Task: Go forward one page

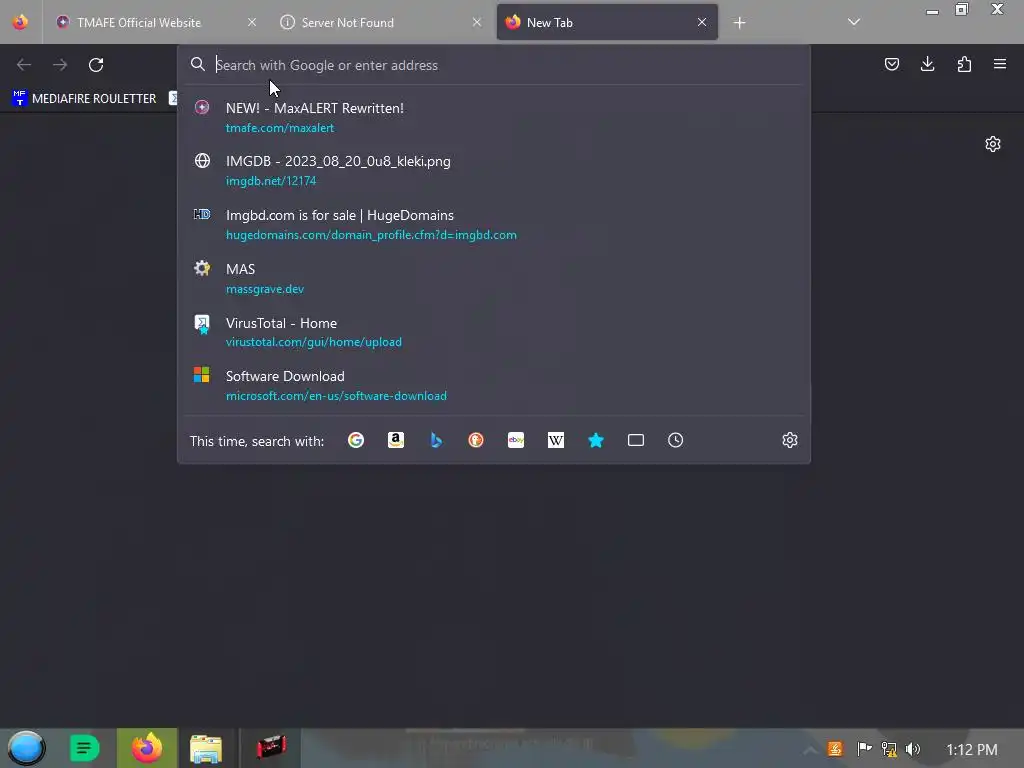Action: click(60, 65)
